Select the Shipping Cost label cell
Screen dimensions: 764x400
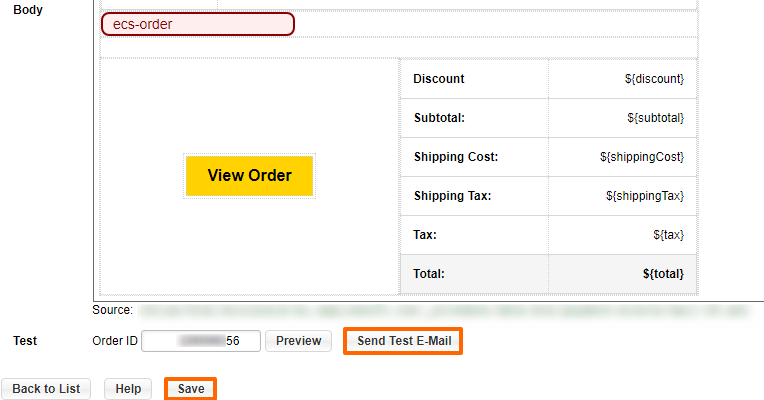[x=455, y=157]
